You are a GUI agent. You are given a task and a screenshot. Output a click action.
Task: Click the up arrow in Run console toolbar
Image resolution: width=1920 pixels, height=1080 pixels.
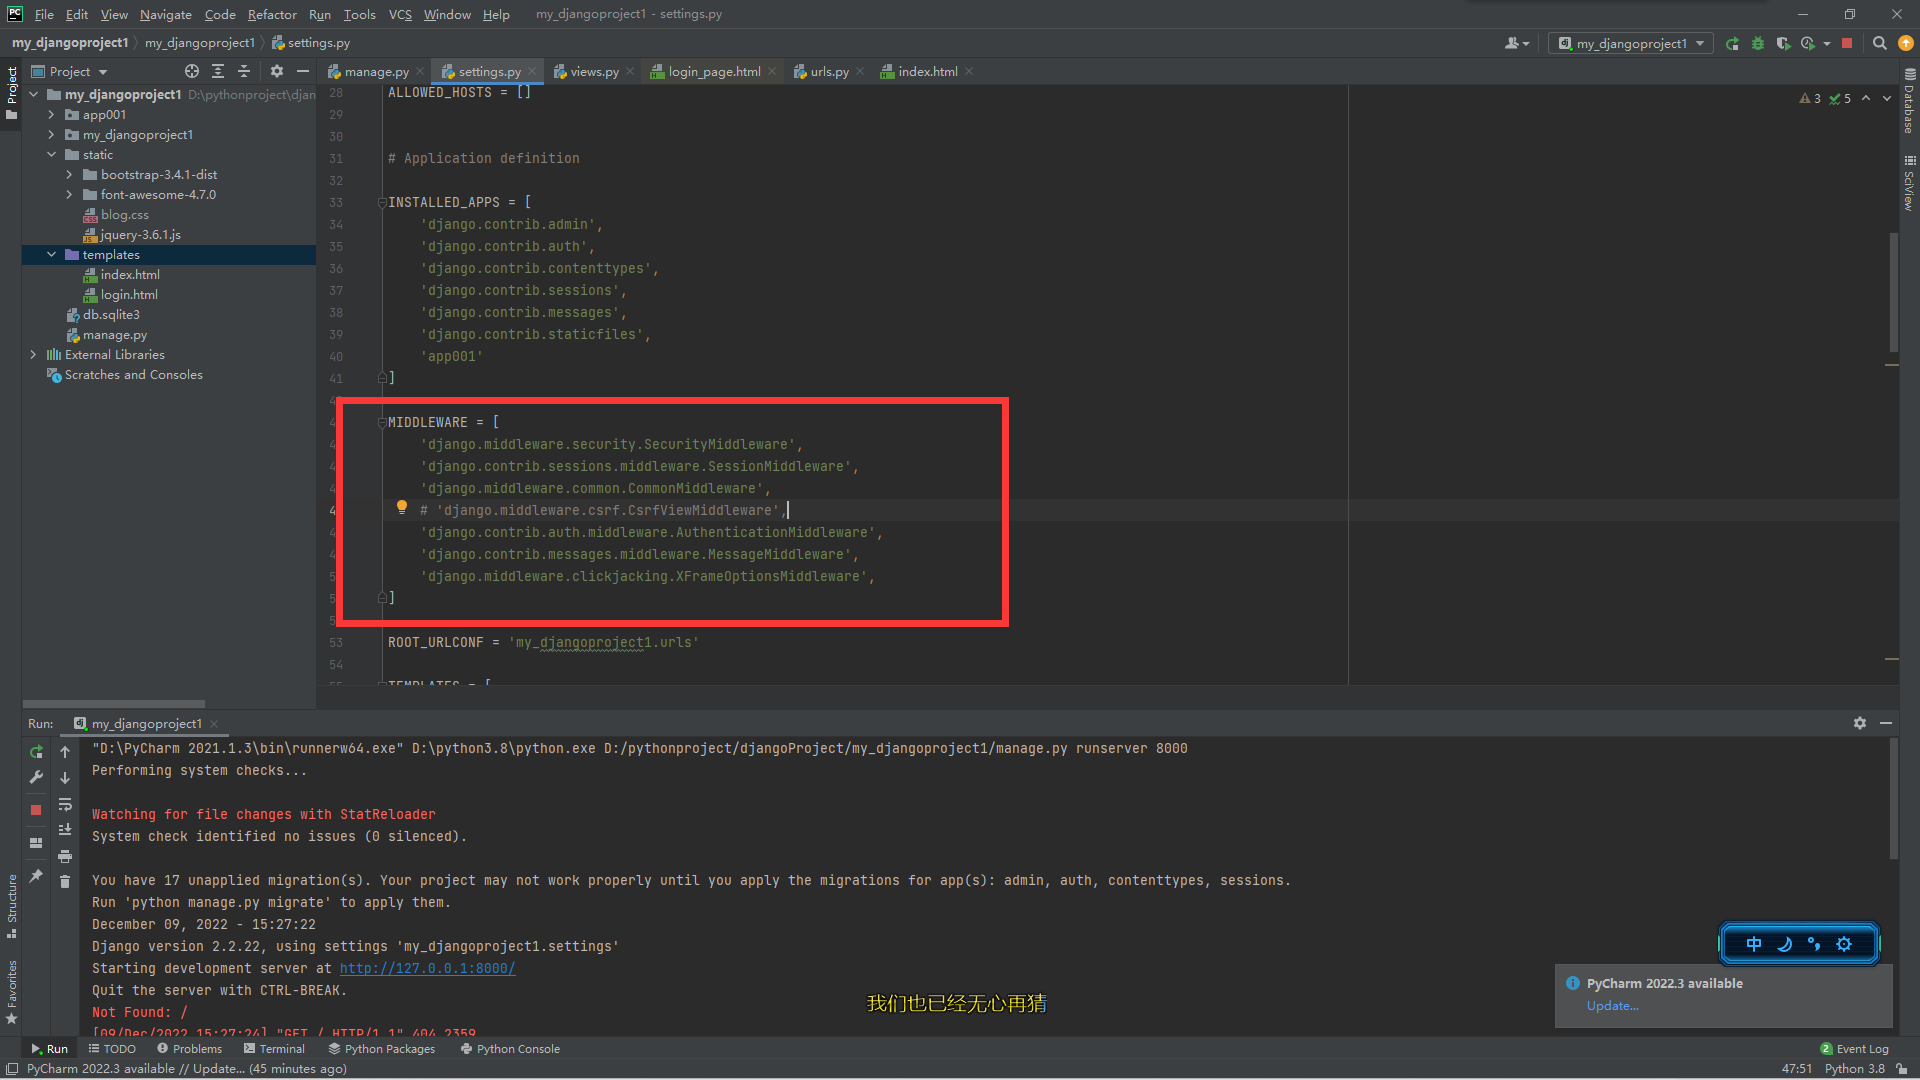click(65, 751)
